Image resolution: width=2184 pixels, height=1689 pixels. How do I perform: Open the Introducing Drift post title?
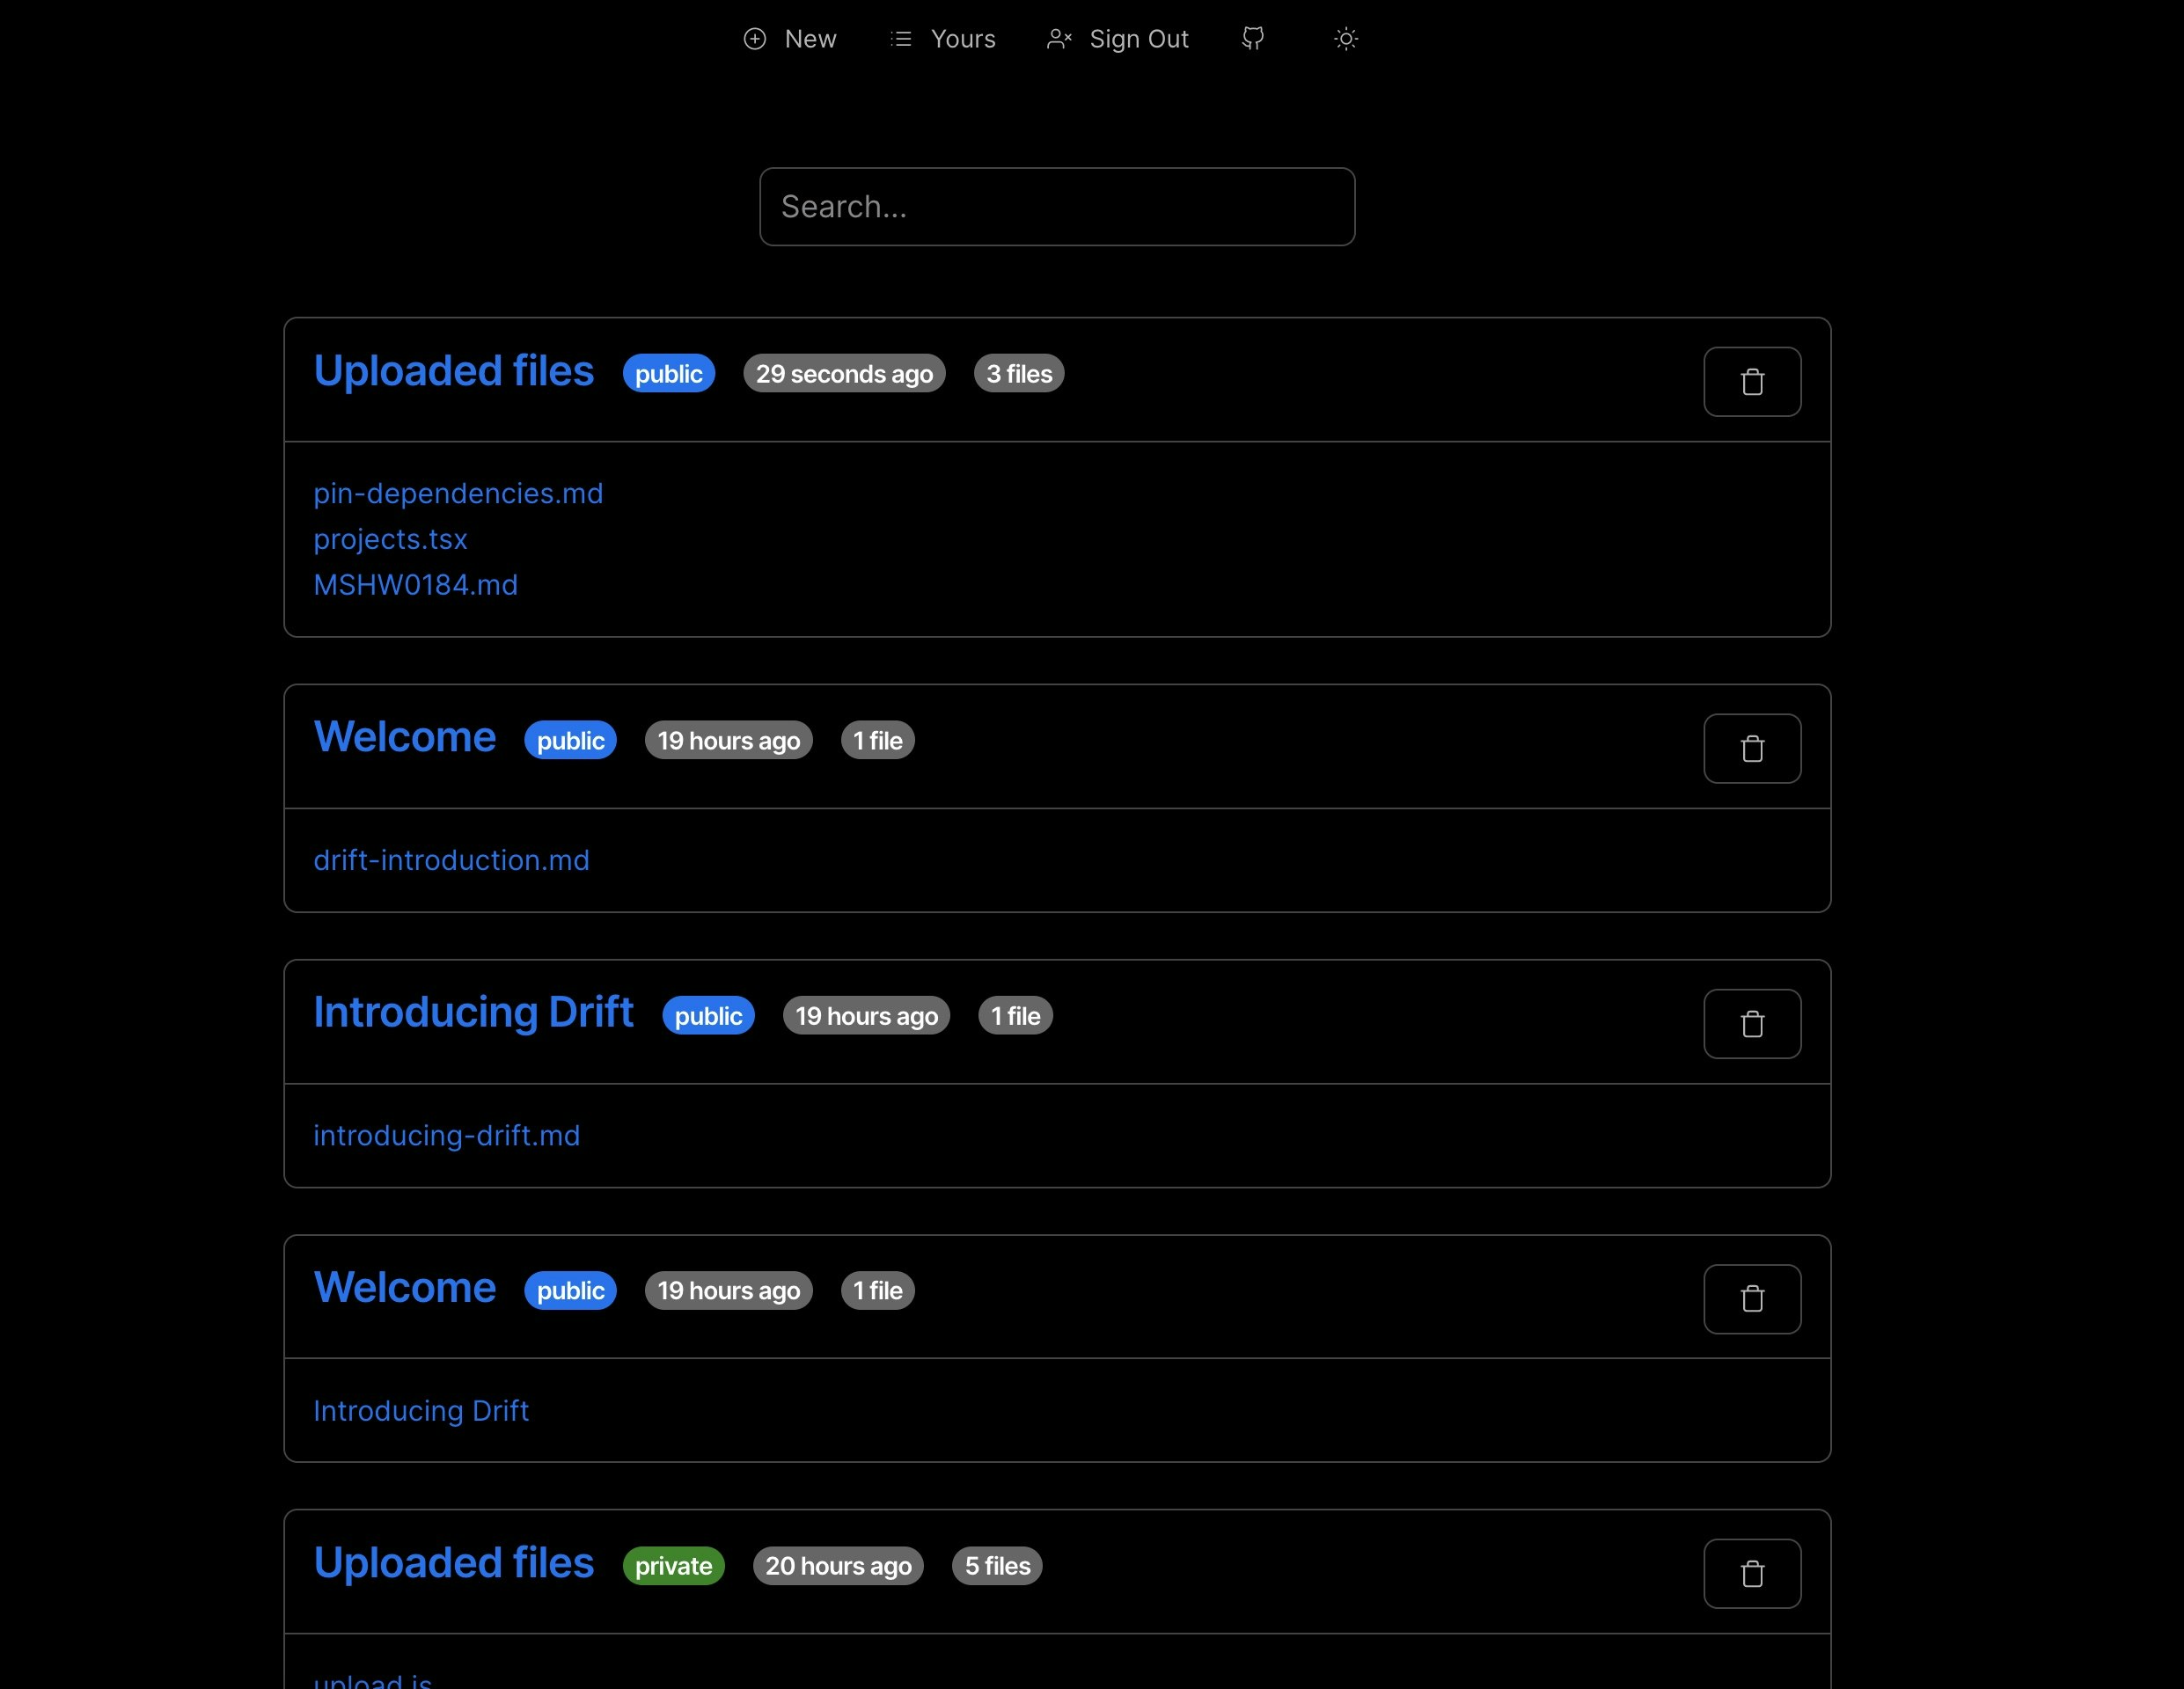click(x=473, y=1012)
